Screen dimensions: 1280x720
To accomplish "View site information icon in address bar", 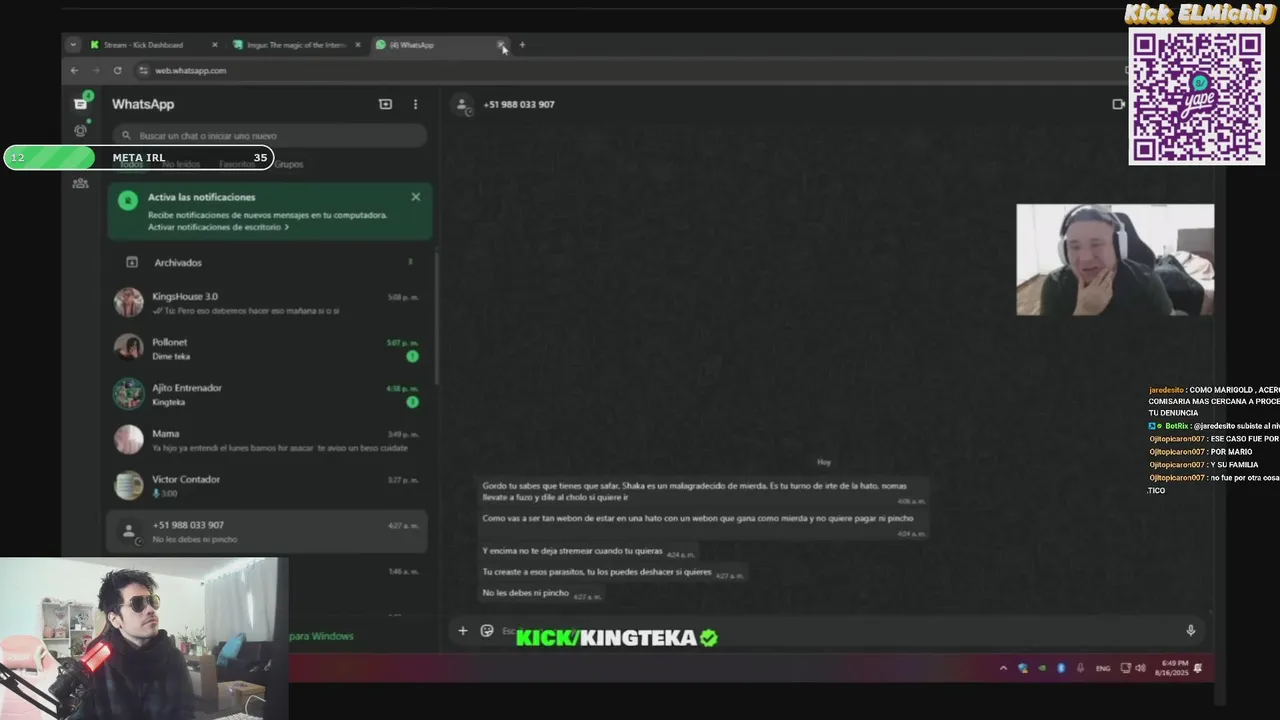I will [x=143, y=70].
